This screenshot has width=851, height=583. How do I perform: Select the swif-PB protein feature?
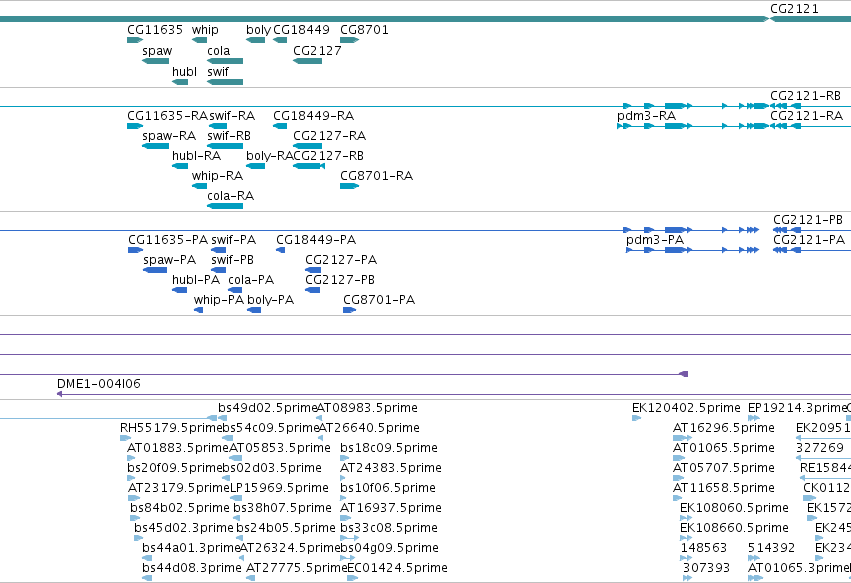pos(218,270)
